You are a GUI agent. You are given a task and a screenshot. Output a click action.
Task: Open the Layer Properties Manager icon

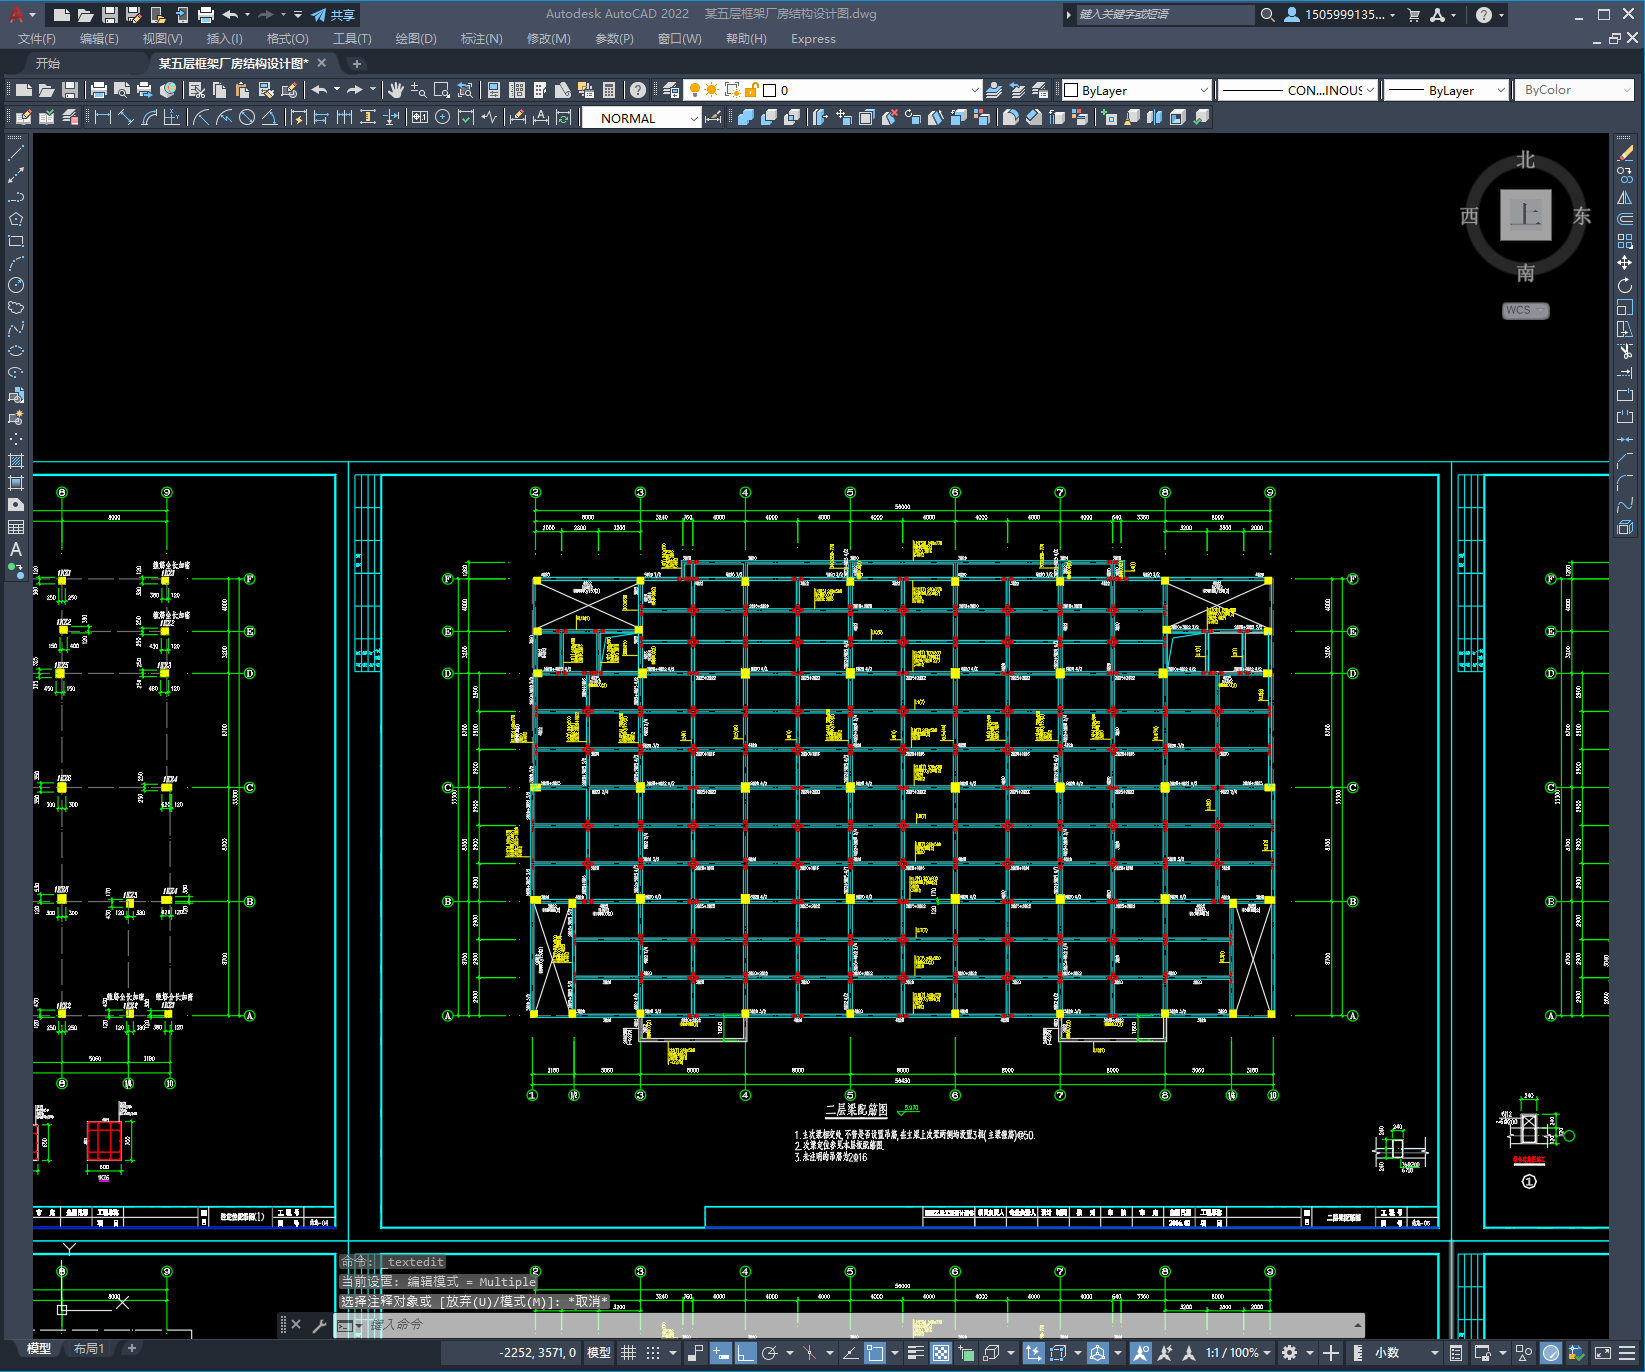click(x=671, y=90)
